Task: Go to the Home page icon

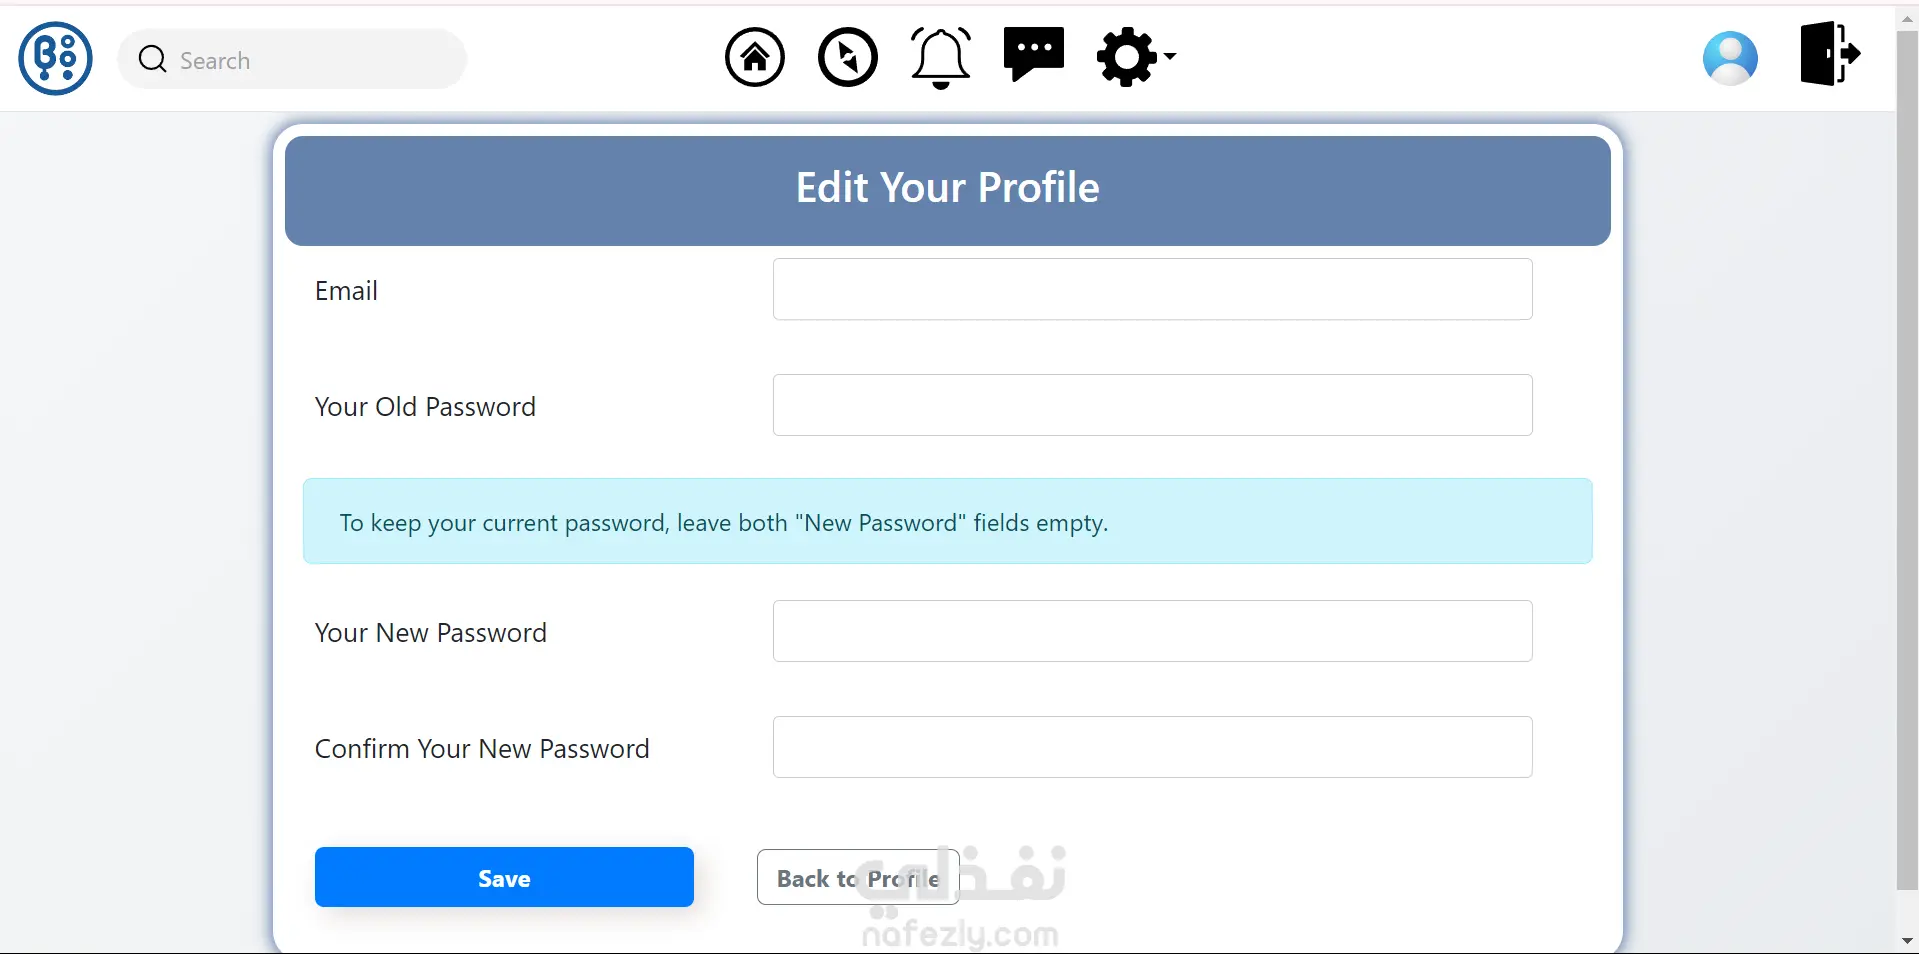Action: click(x=755, y=57)
